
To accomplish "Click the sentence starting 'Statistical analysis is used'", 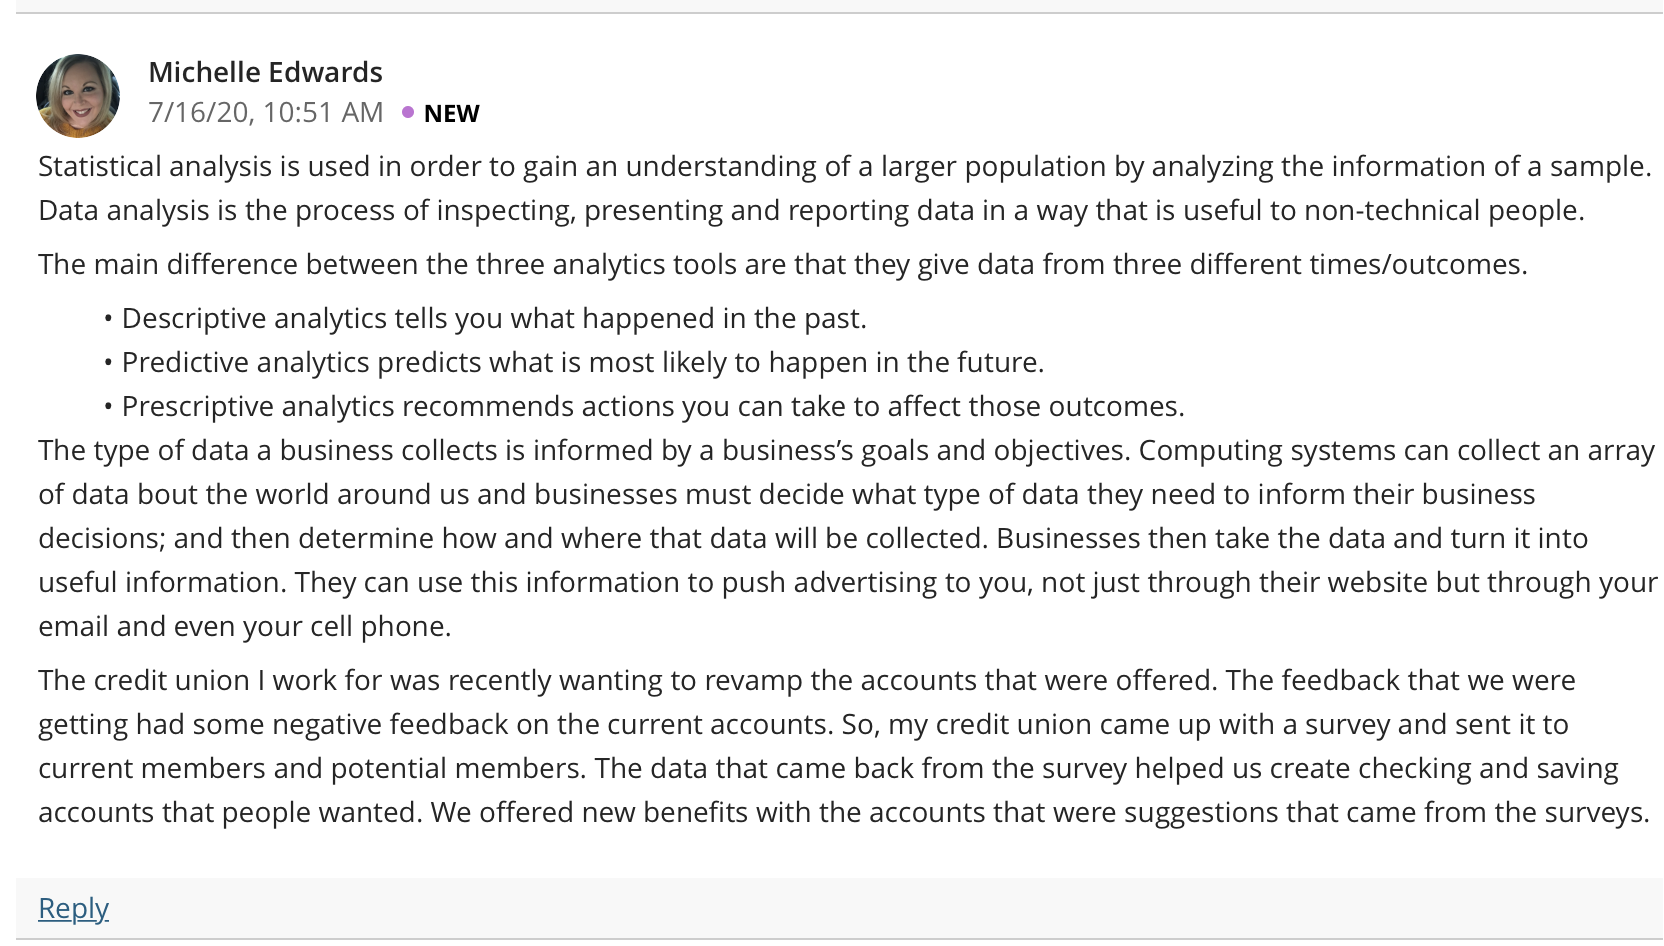I will 844,166.
